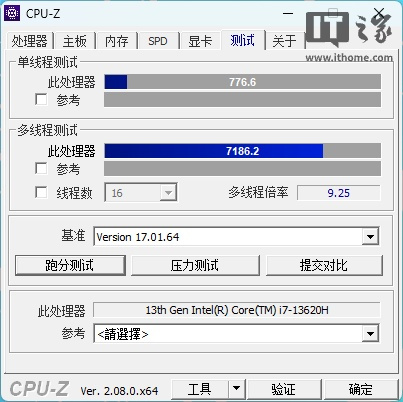Start the 跑分测试 benchmark button
The height and width of the screenshot is (402, 403).
(x=70, y=265)
